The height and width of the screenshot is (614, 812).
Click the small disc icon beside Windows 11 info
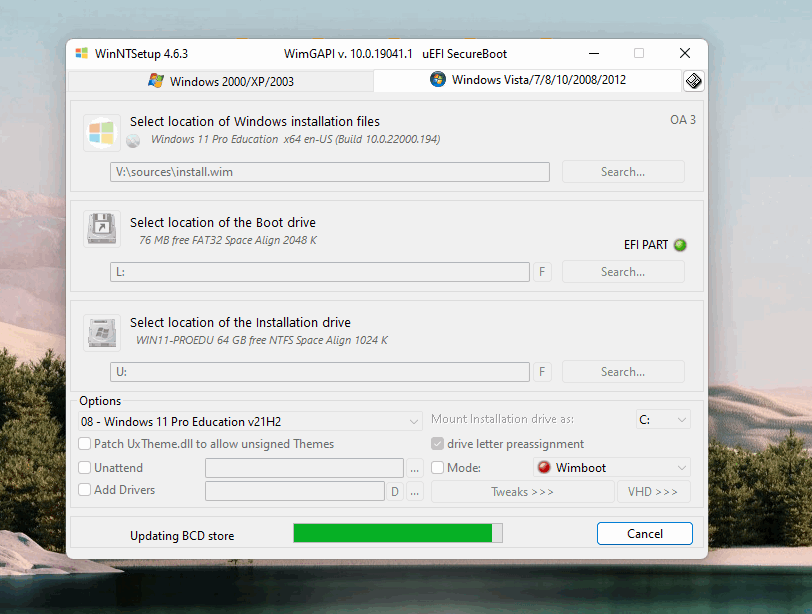tap(133, 141)
